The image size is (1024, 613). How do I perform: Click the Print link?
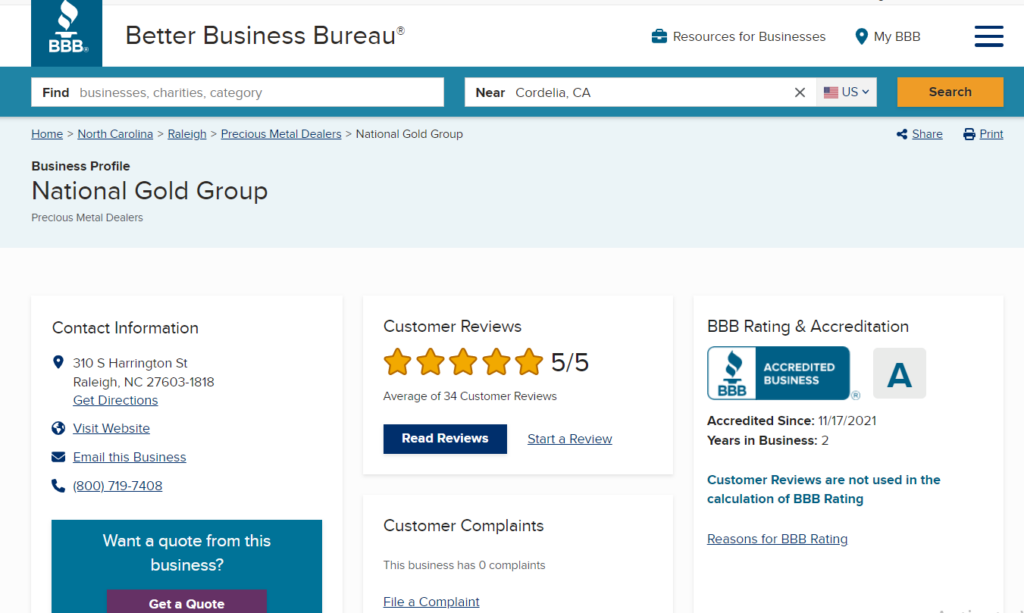point(991,134)
